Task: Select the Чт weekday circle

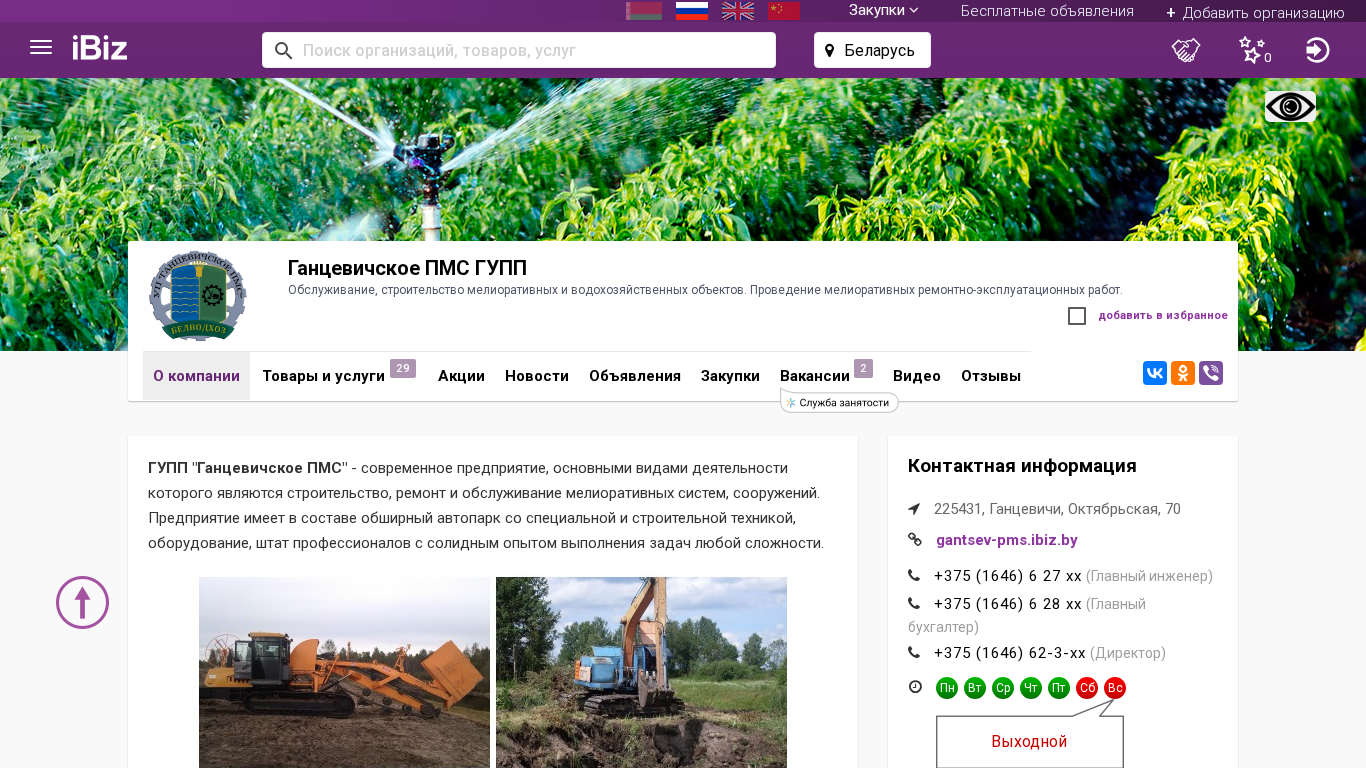Action: pos(1031,688)
